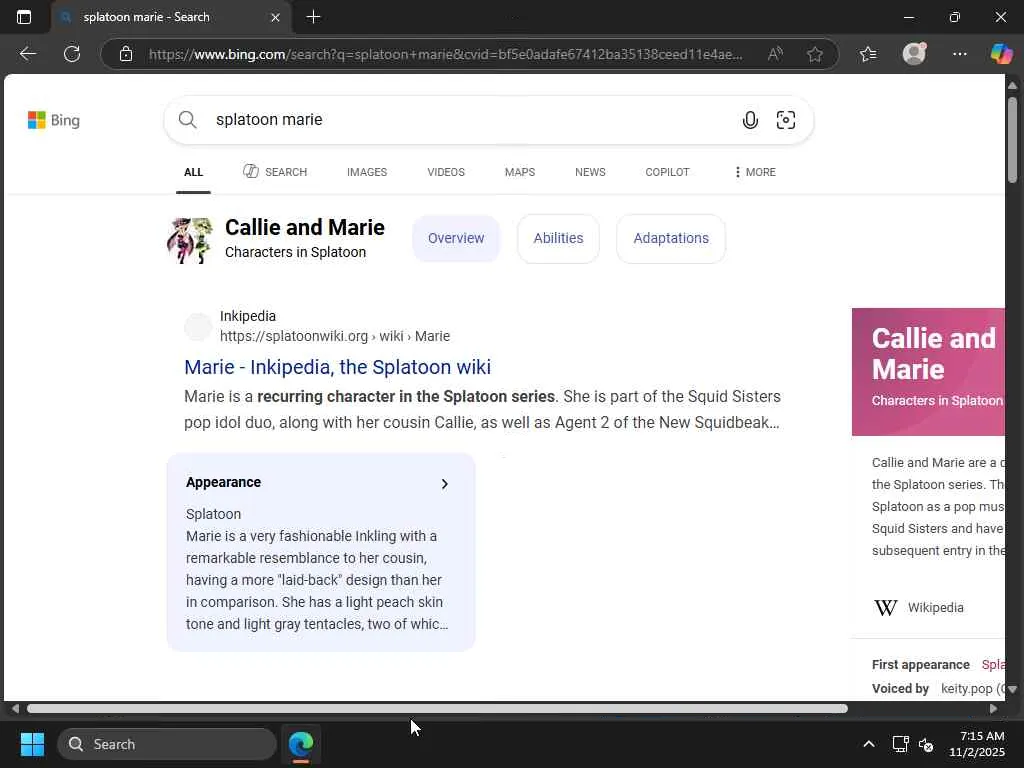Click the magnifier search icon in the search box

click(x=187, y=120)
